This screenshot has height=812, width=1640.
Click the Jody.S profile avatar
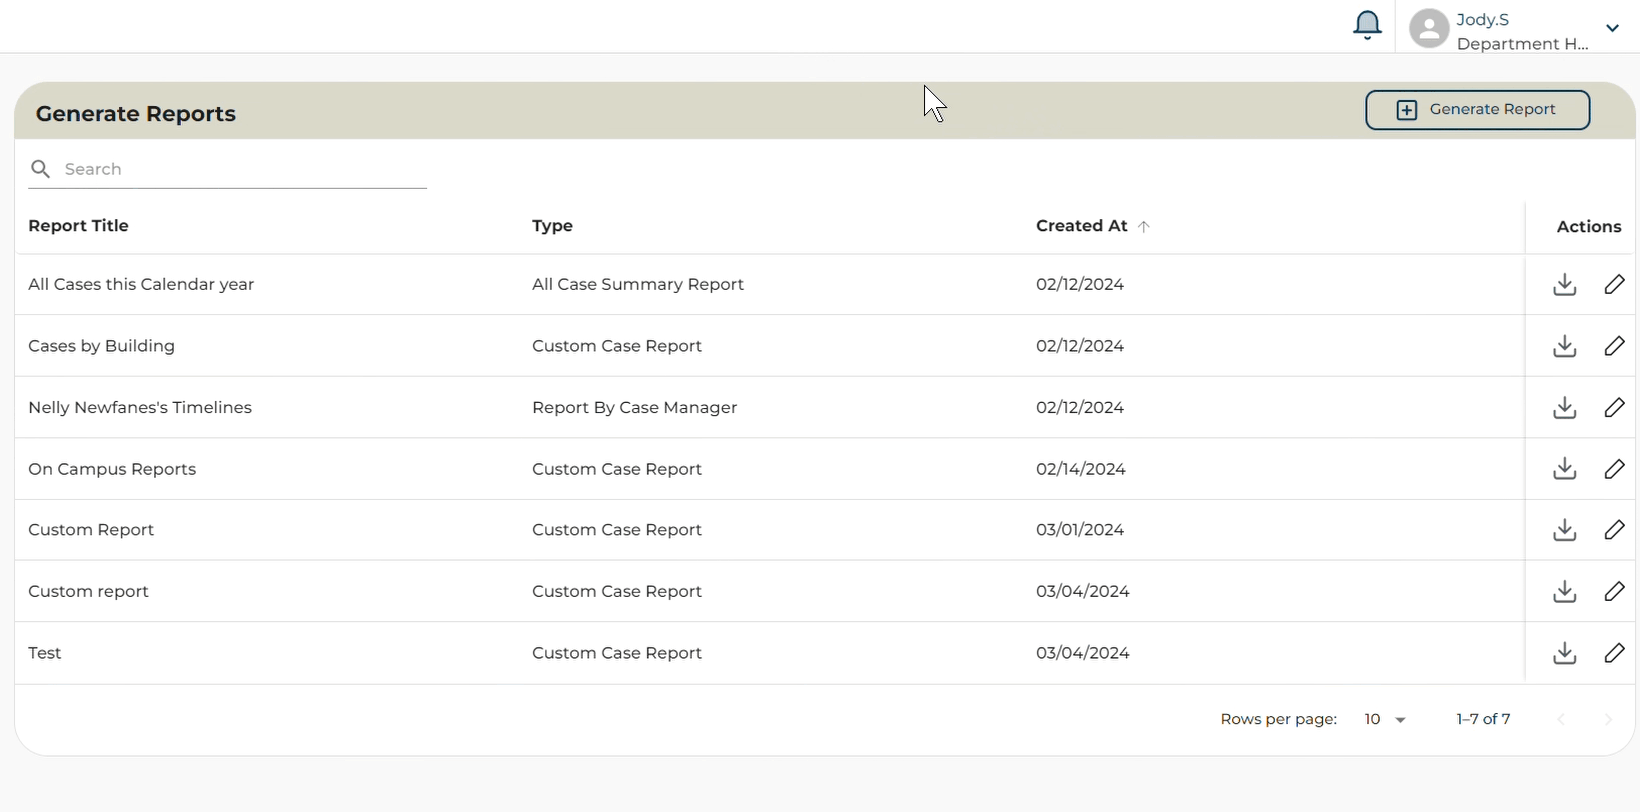pos(1429,28)
